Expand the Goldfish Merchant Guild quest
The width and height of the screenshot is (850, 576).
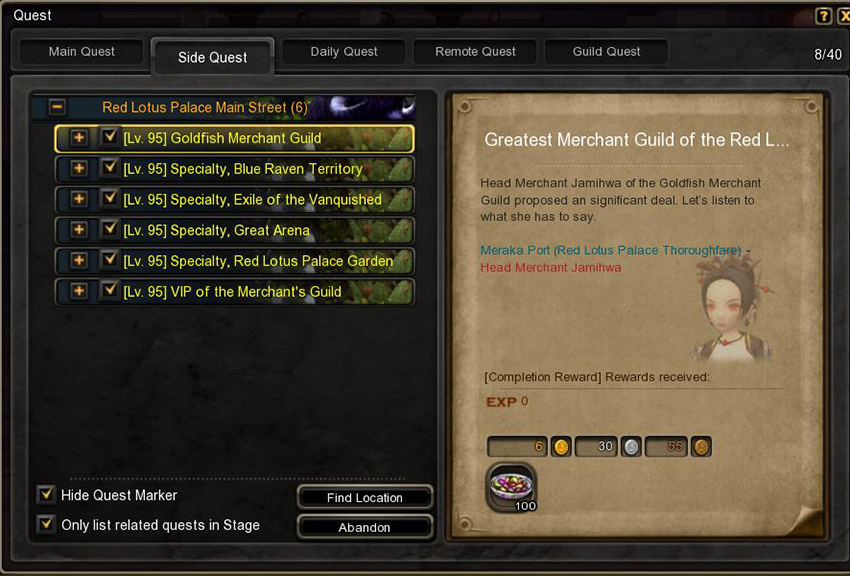79,138
